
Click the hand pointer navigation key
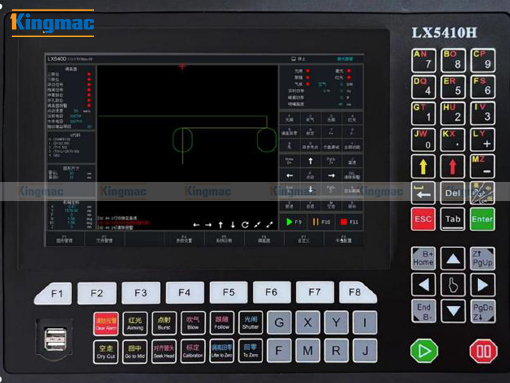tap(453, 285)
